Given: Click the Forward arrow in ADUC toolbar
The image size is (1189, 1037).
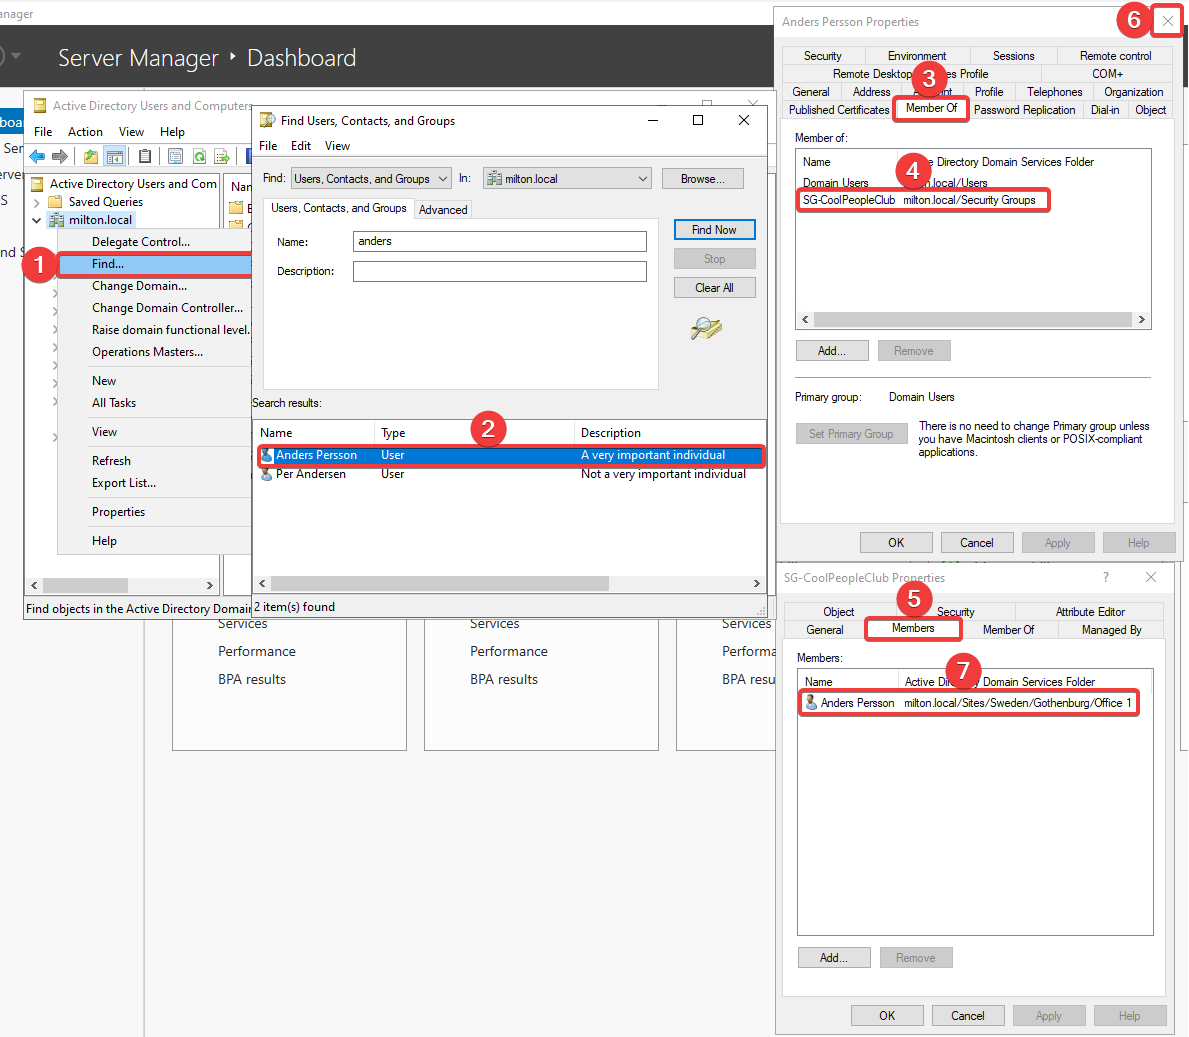Looking at the screenshot, I should [60, 156].
